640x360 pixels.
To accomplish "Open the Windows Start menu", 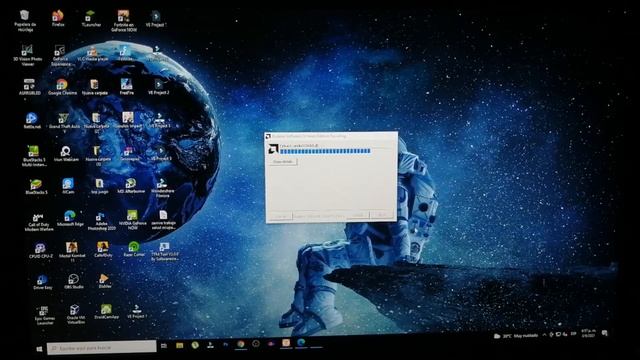I will 39,349.
